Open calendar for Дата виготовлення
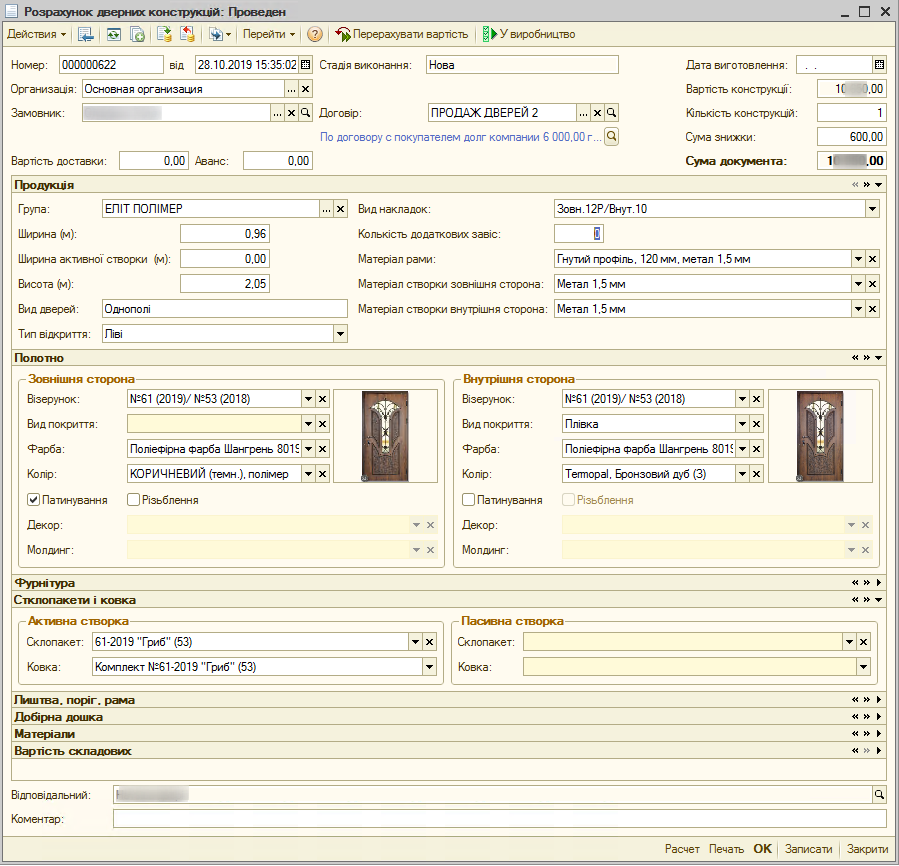899x866 pixels. click(x=879, y=65)
